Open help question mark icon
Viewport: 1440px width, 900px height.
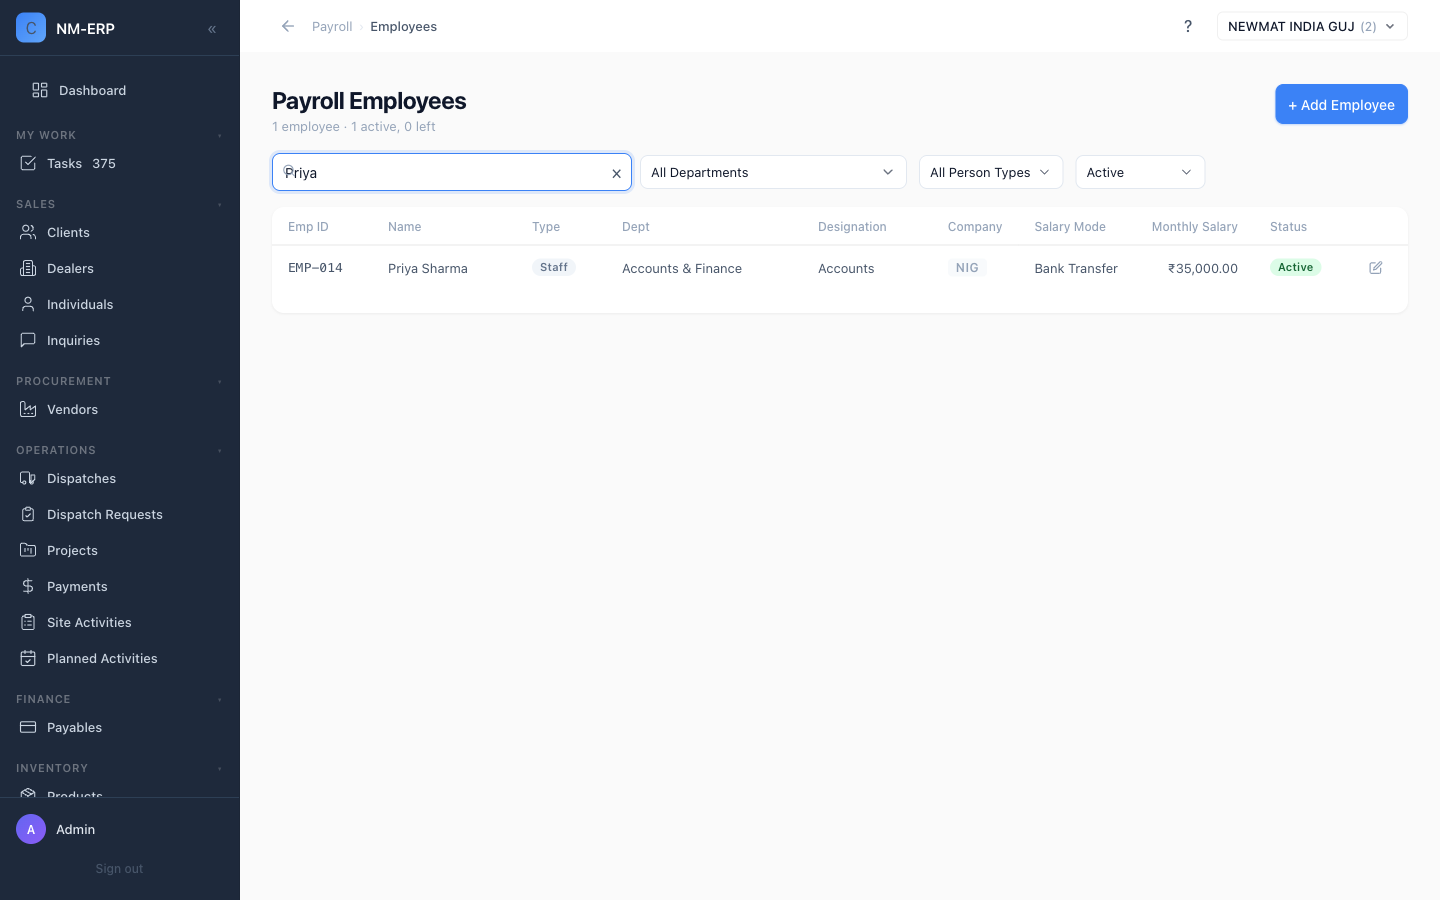1188,26
